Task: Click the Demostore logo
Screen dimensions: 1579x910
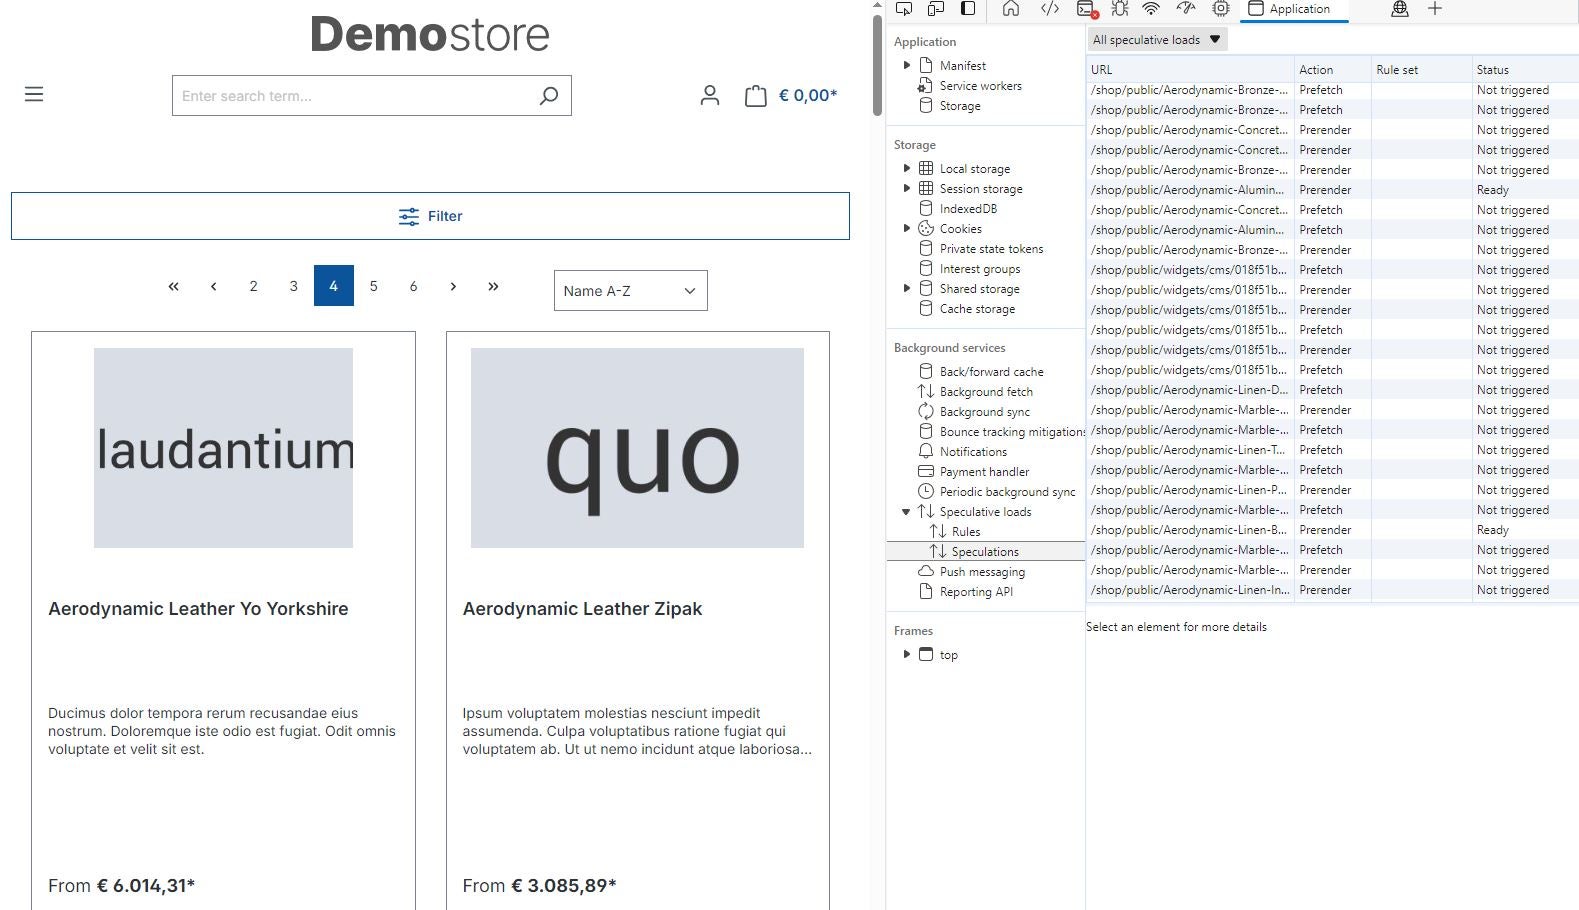Action: (430, 34)
